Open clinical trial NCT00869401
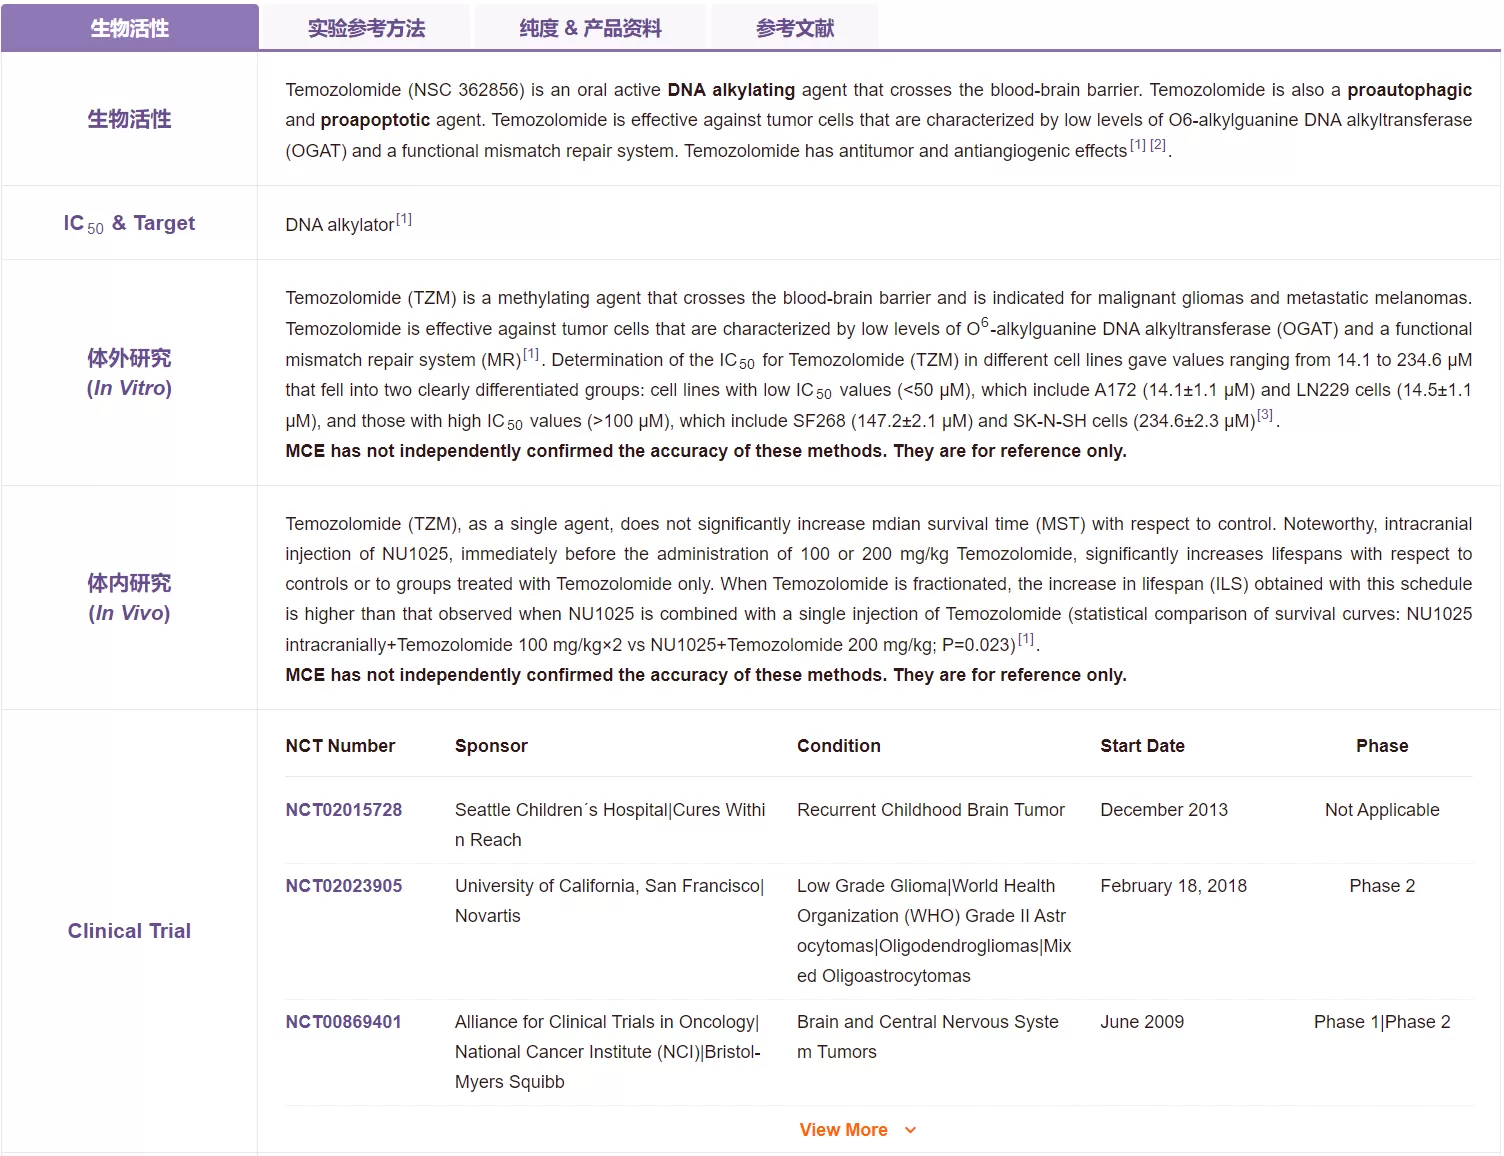This screenshot has width=1504, height=1156. 343,1022
